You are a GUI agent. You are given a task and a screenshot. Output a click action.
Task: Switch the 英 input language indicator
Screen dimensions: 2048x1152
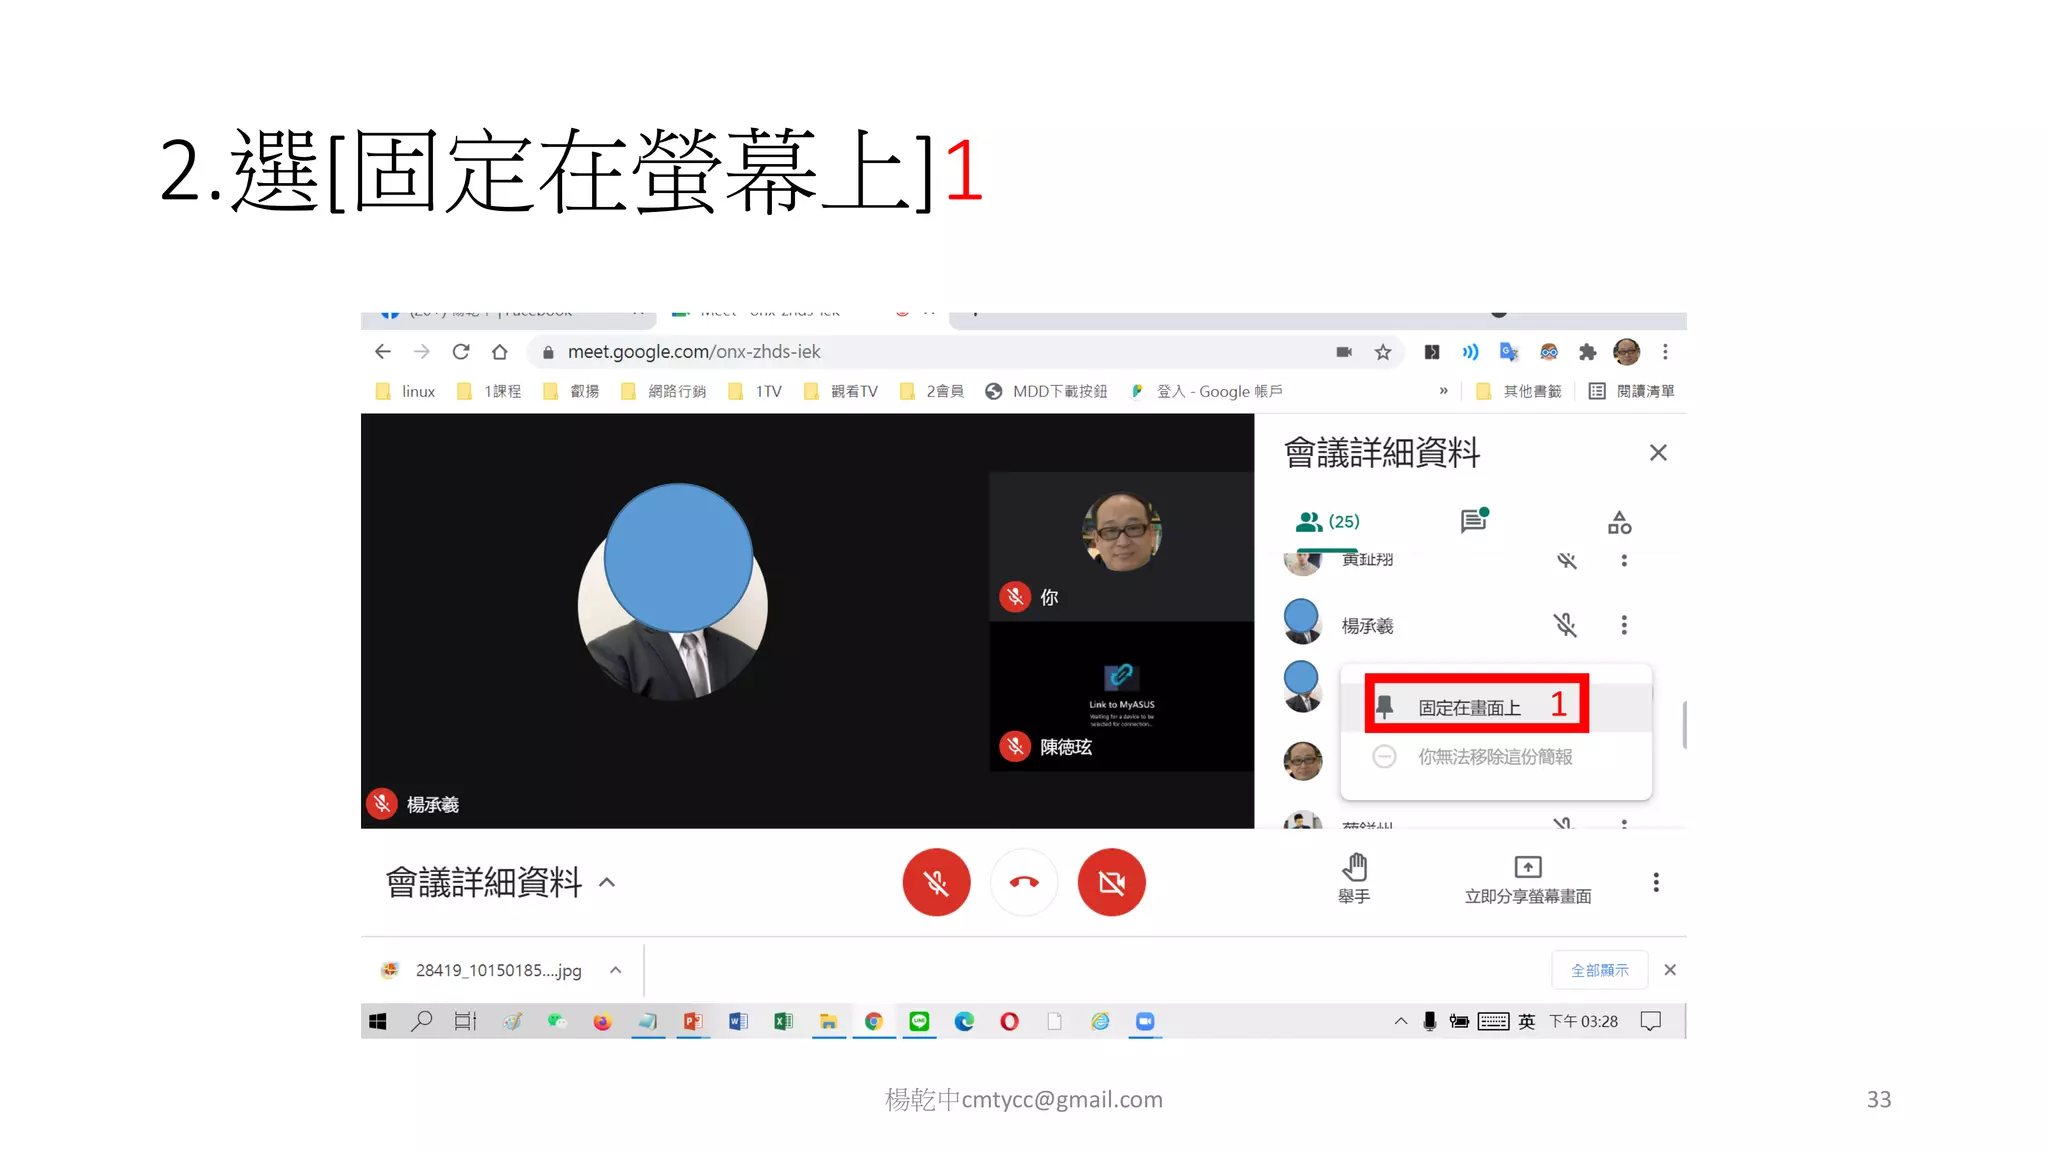pyautogui.click(x=1526, y=1021)
